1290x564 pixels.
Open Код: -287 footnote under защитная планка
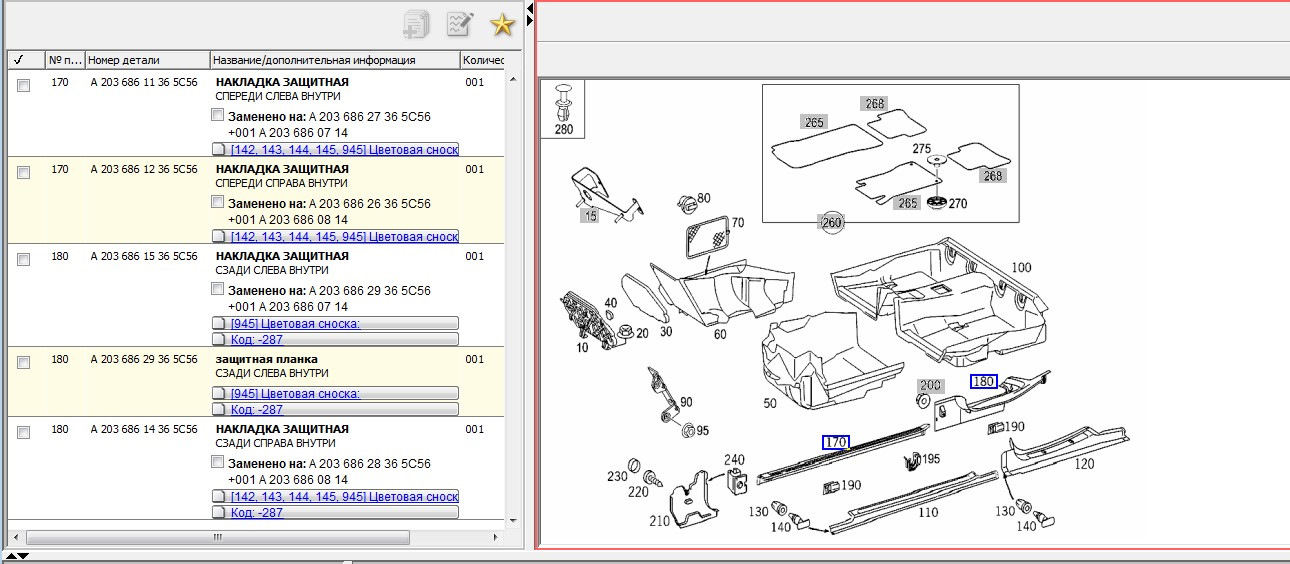335,410
